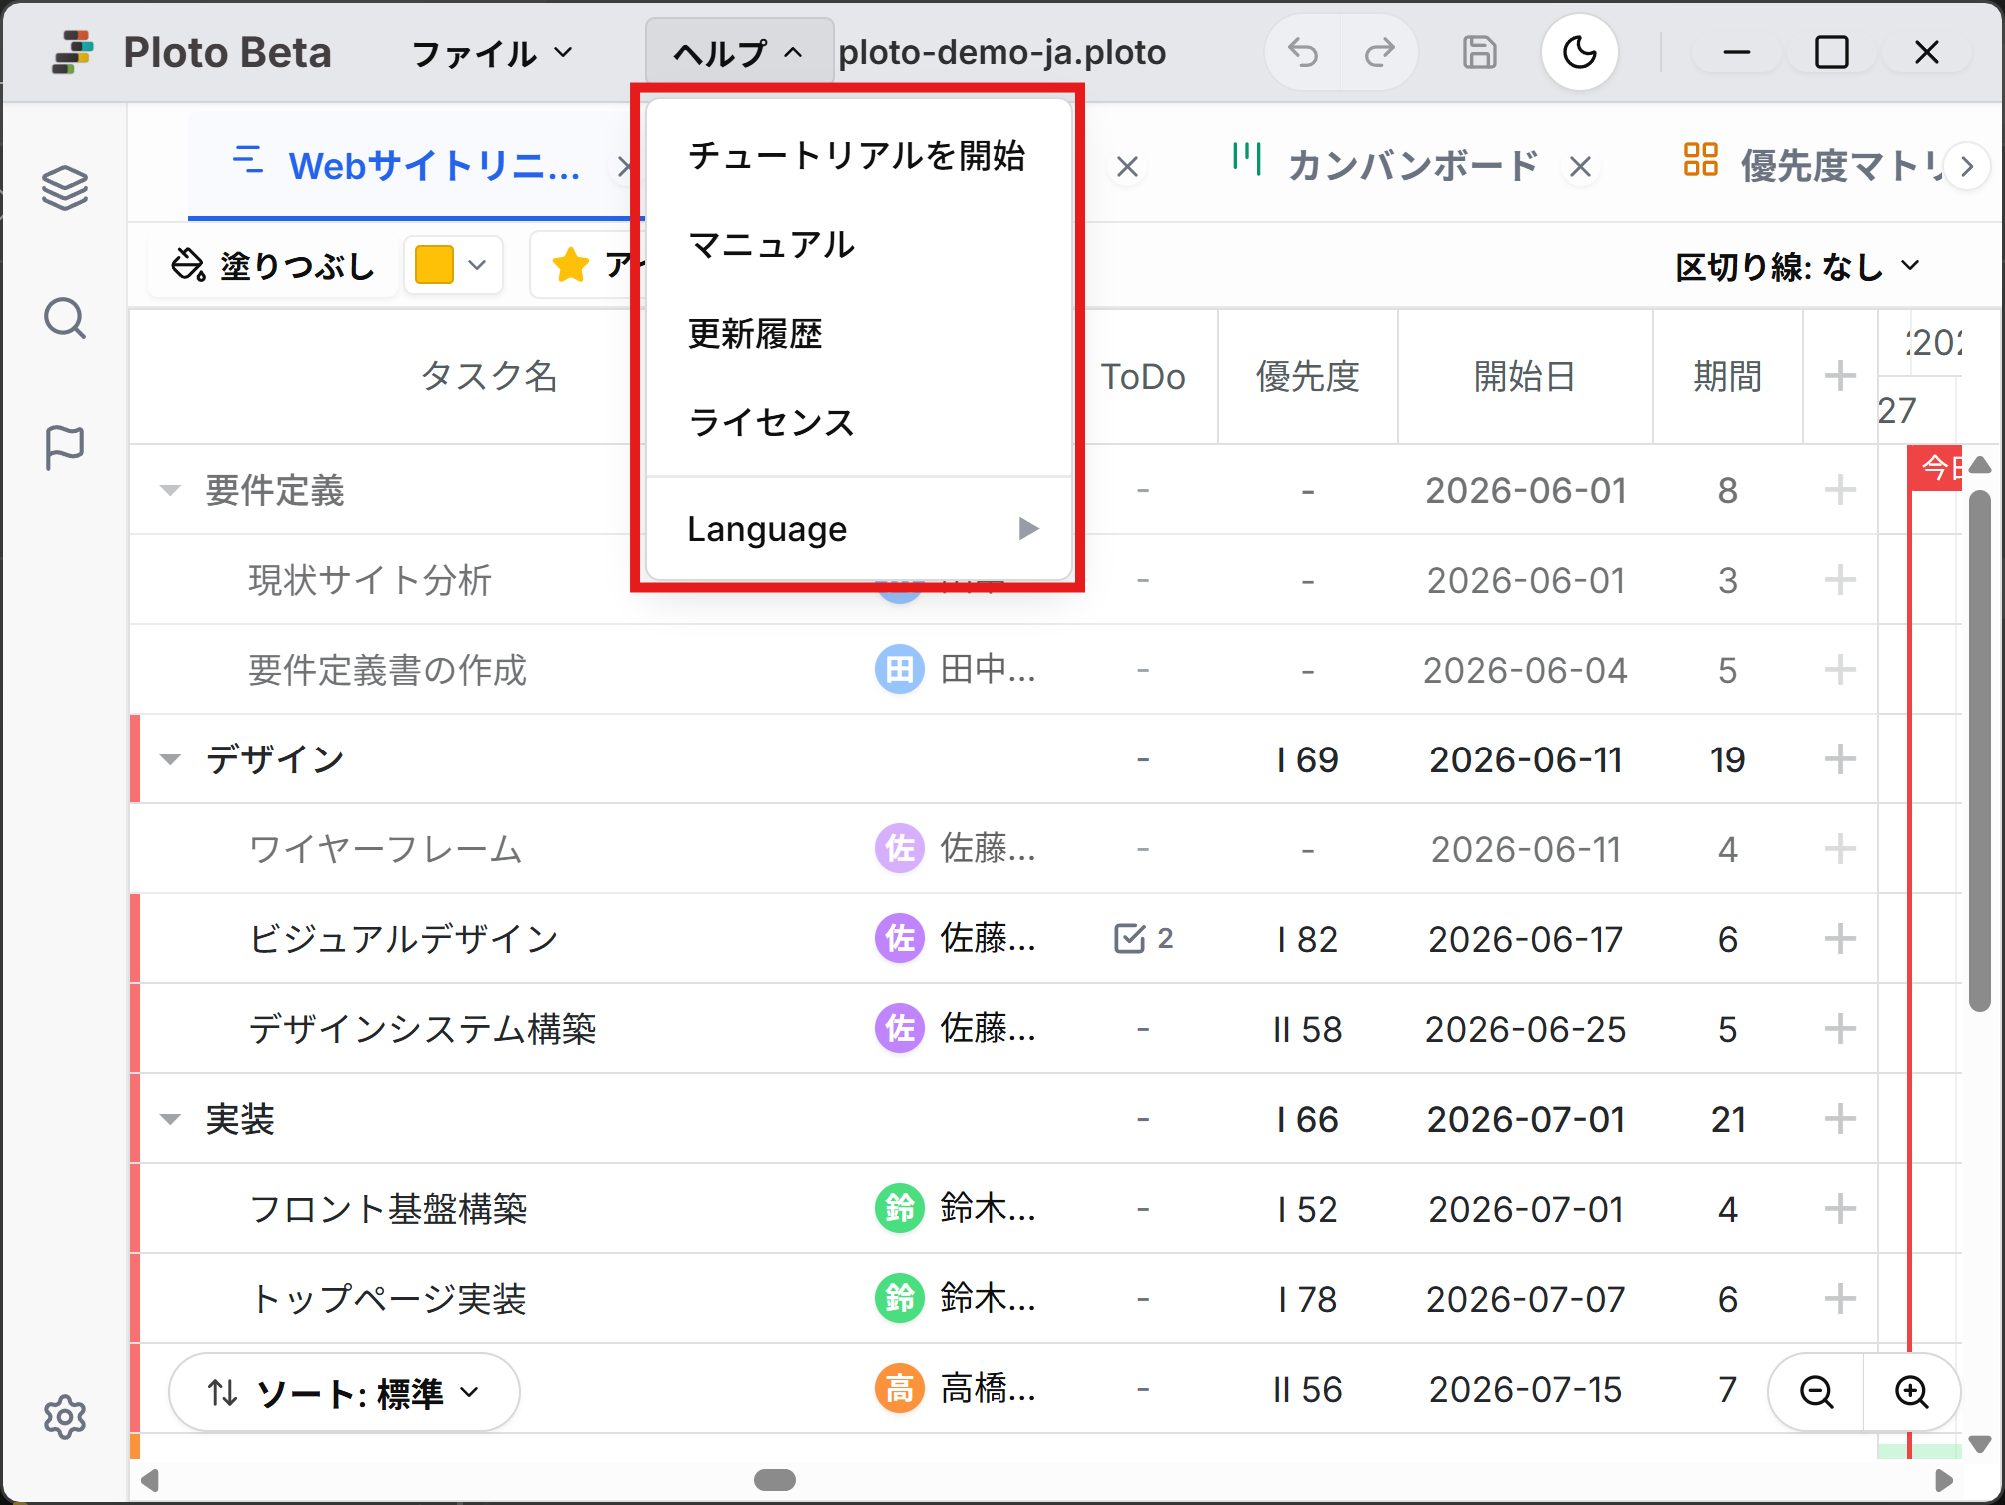Click the redo arrow button
Viewport: 2005px width, 1505px height.
(x=1380, y=52)
